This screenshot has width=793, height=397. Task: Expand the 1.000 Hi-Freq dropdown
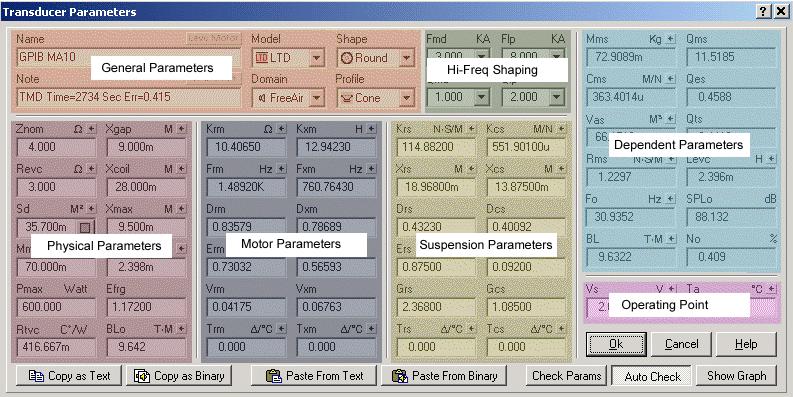pos(482,96)
